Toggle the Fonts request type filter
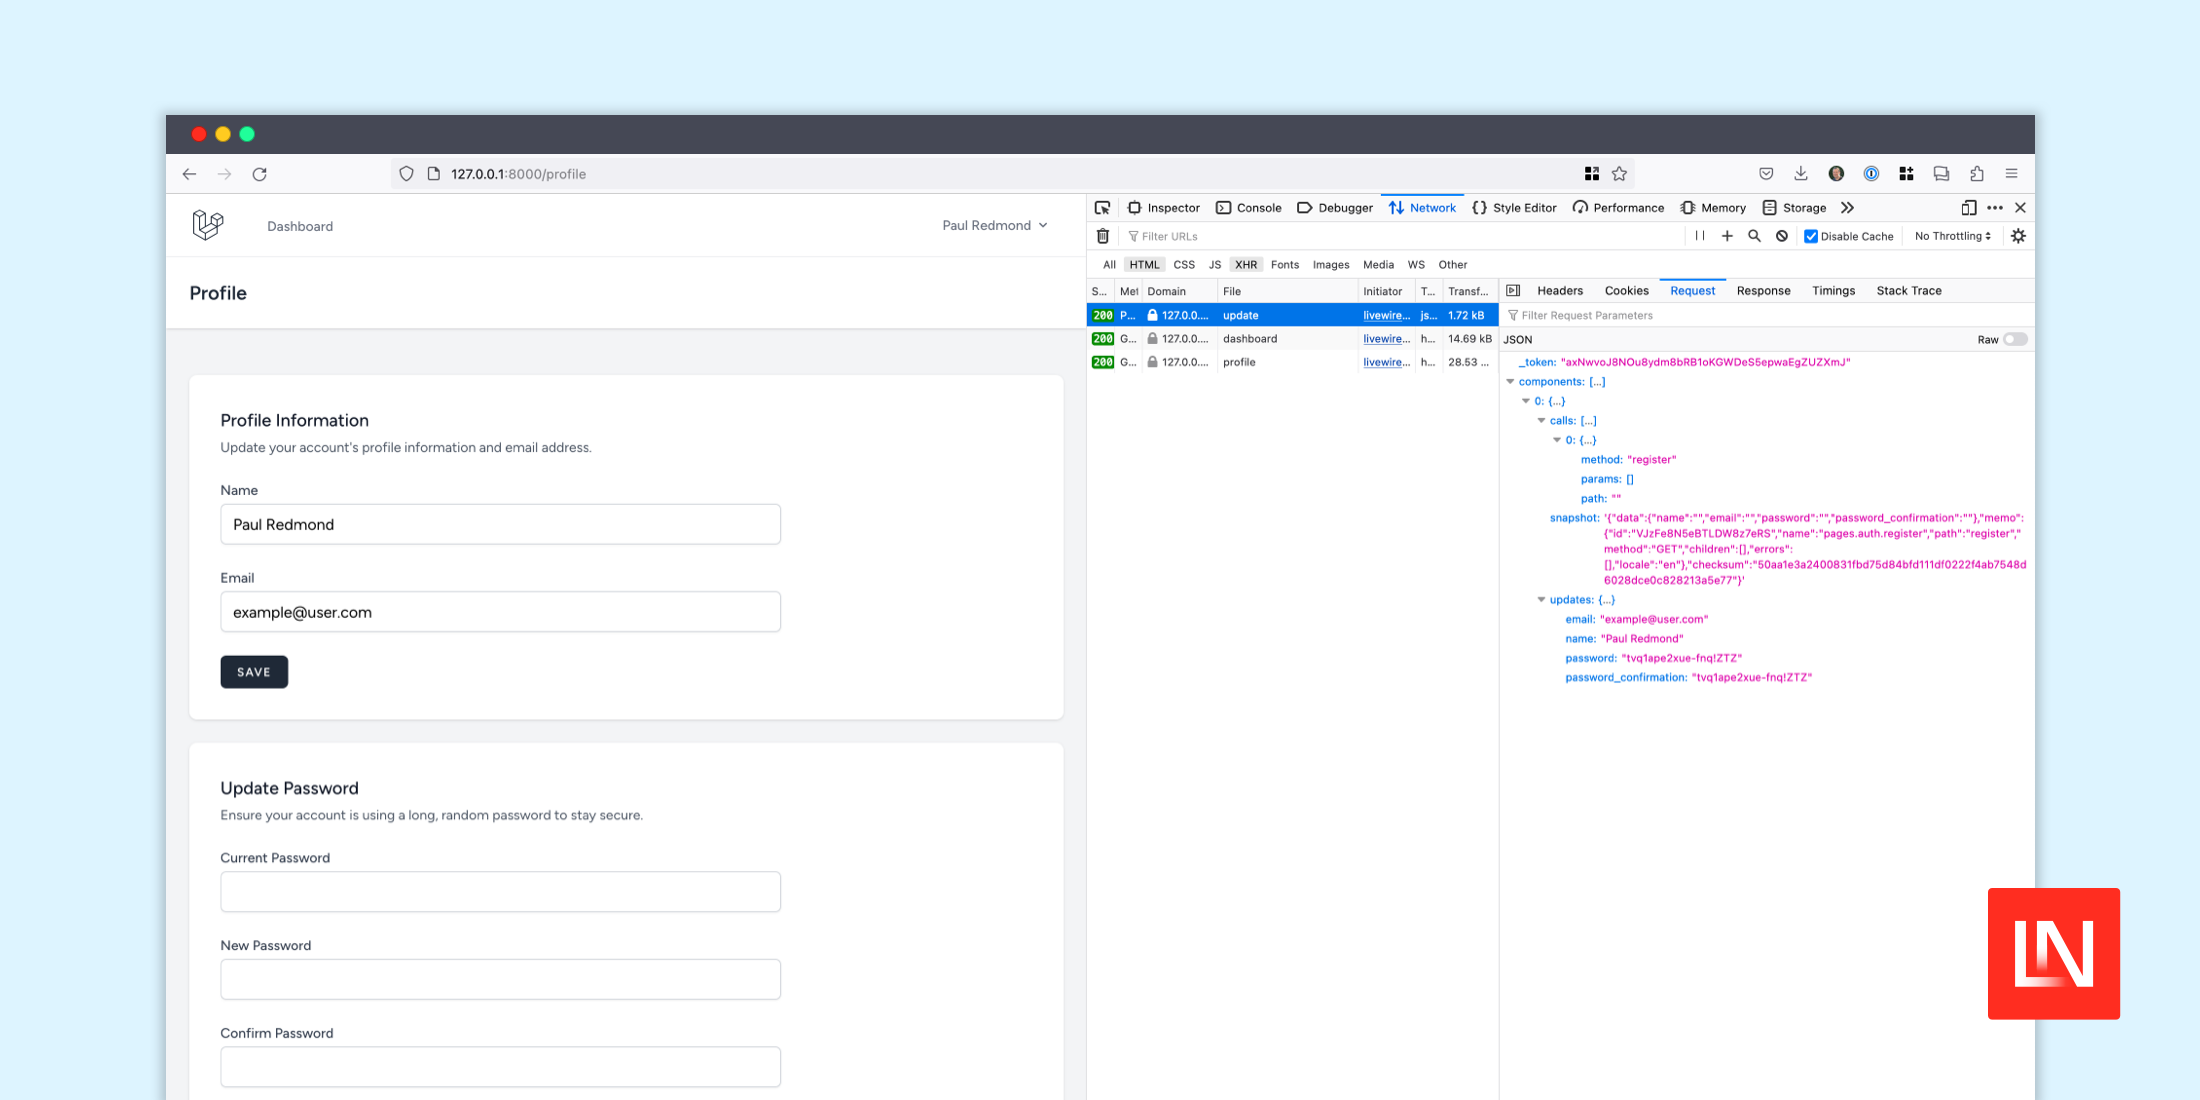The image size is (2200, 1100). [x=1285, y=265]
